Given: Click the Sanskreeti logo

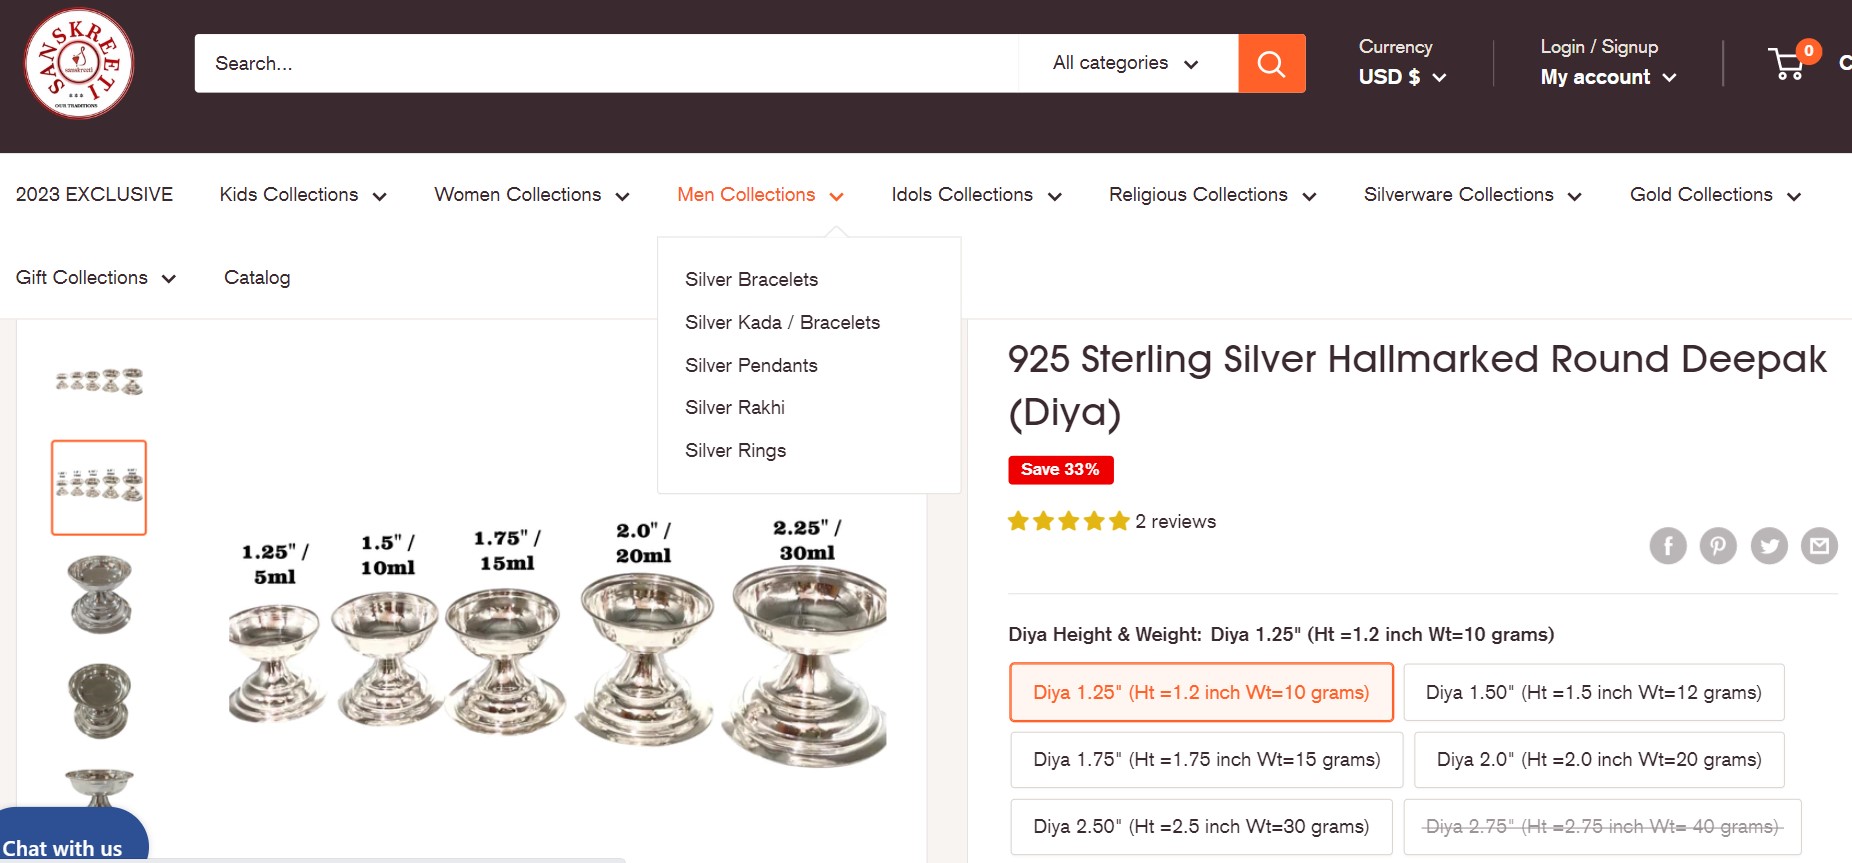Looking at the screenshot, I should coord(79,62).
